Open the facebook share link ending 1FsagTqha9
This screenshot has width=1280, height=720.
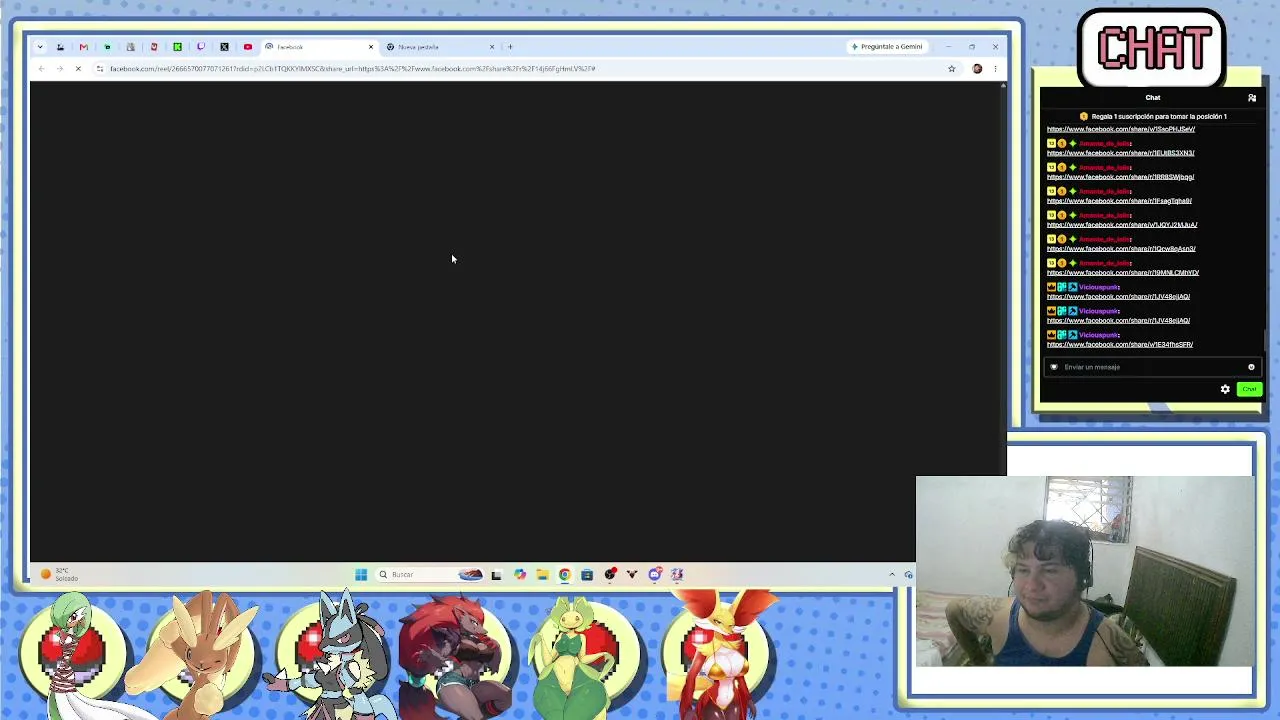point(1119,201)
